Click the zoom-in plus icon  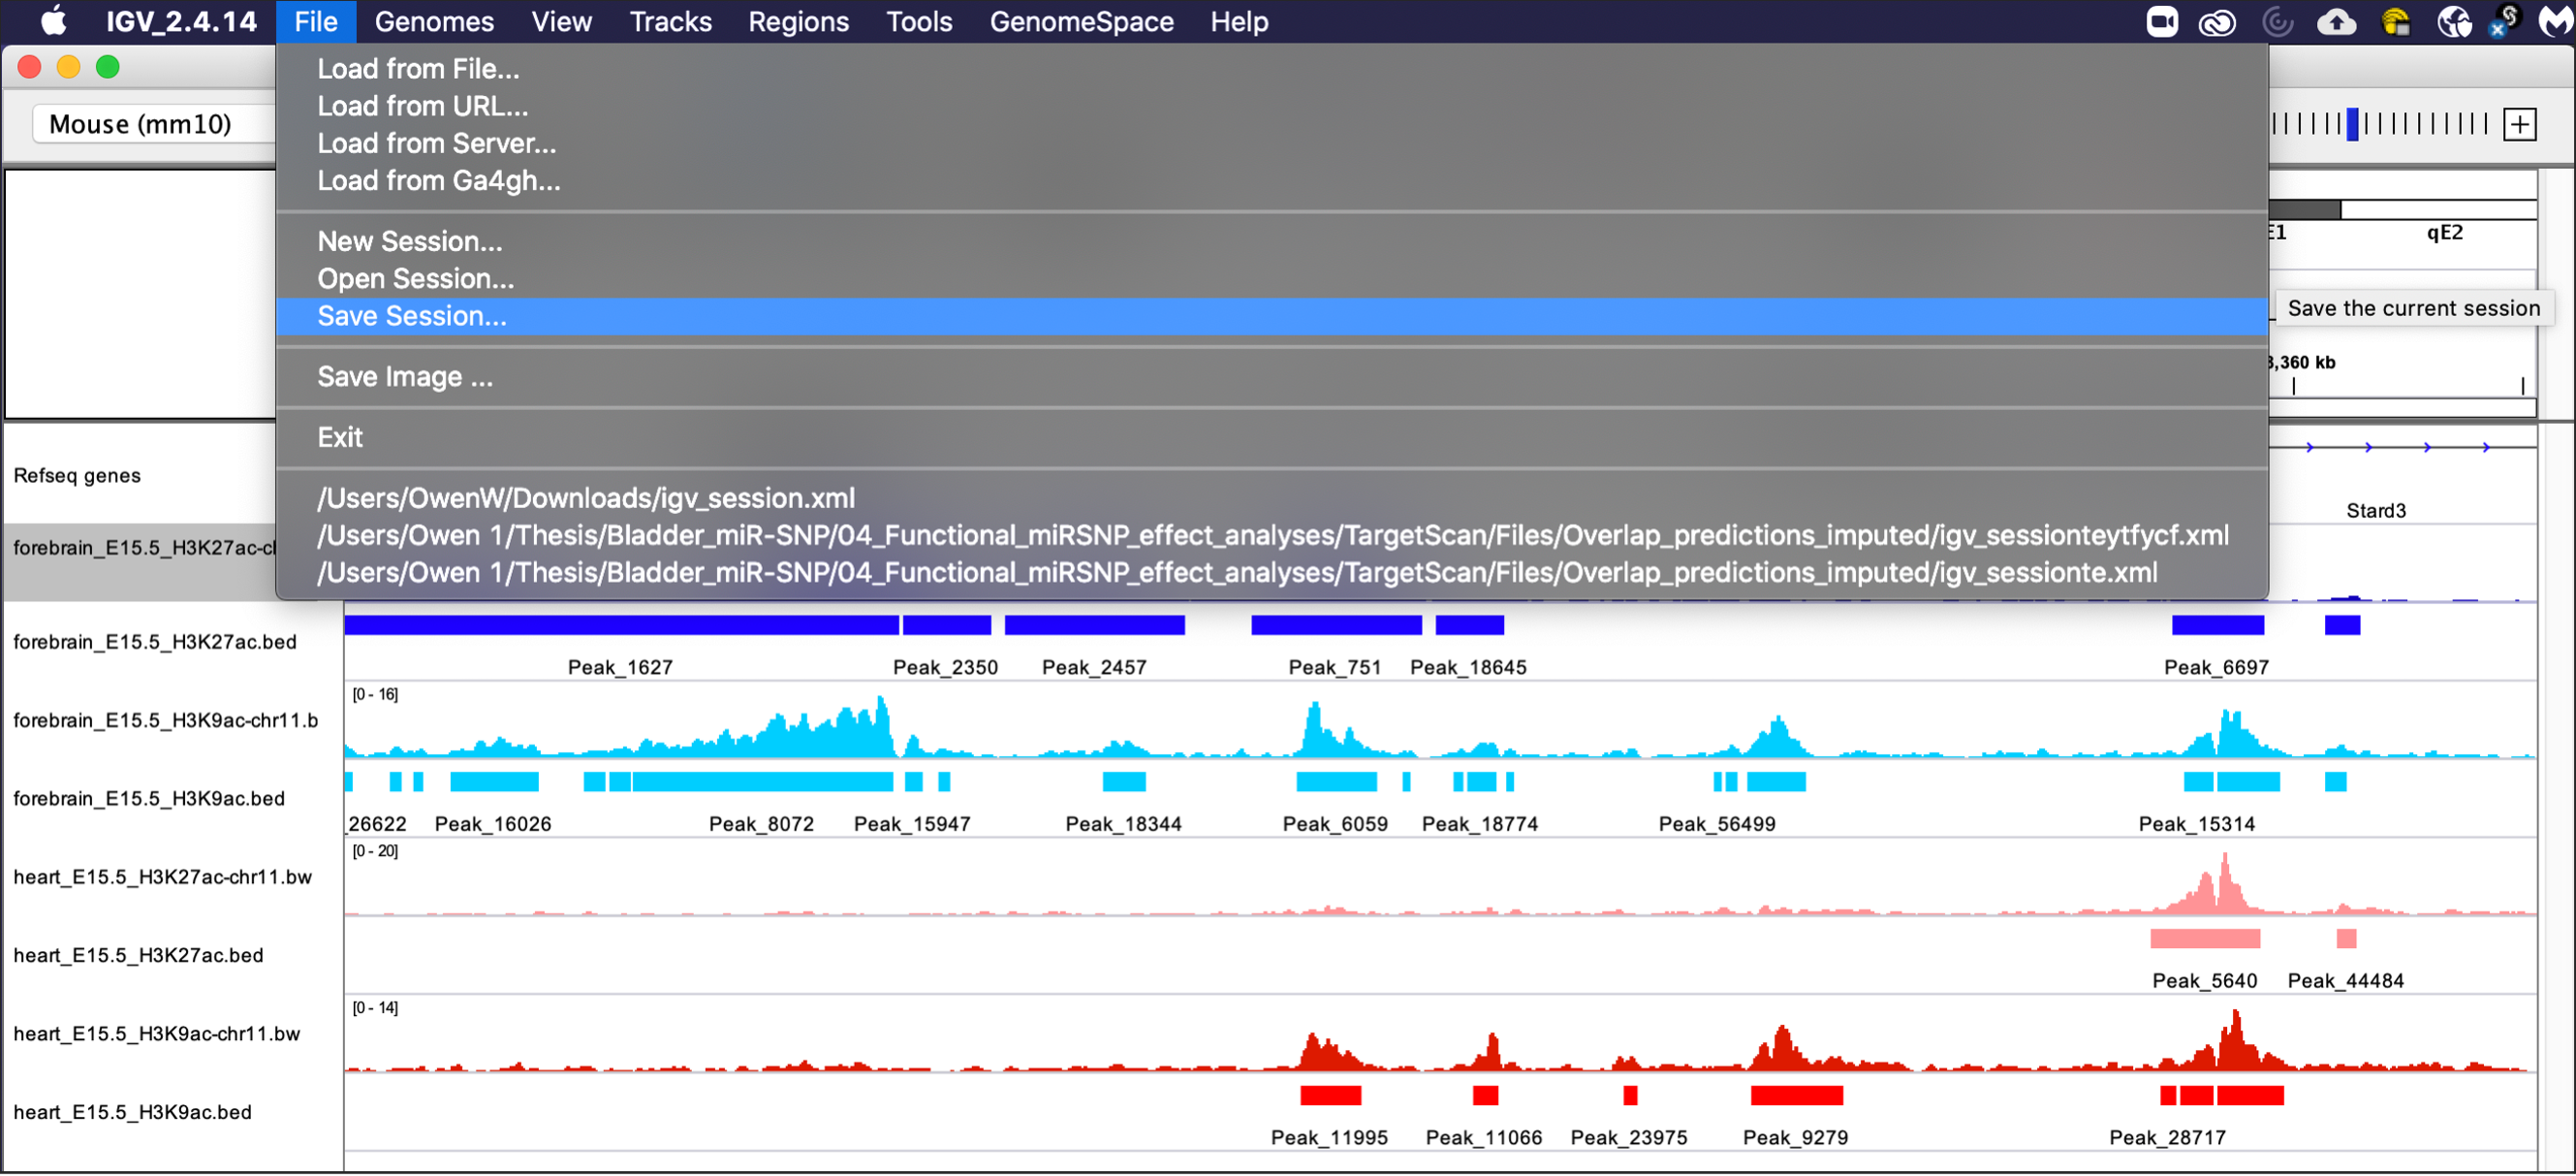pos(2519,125)
